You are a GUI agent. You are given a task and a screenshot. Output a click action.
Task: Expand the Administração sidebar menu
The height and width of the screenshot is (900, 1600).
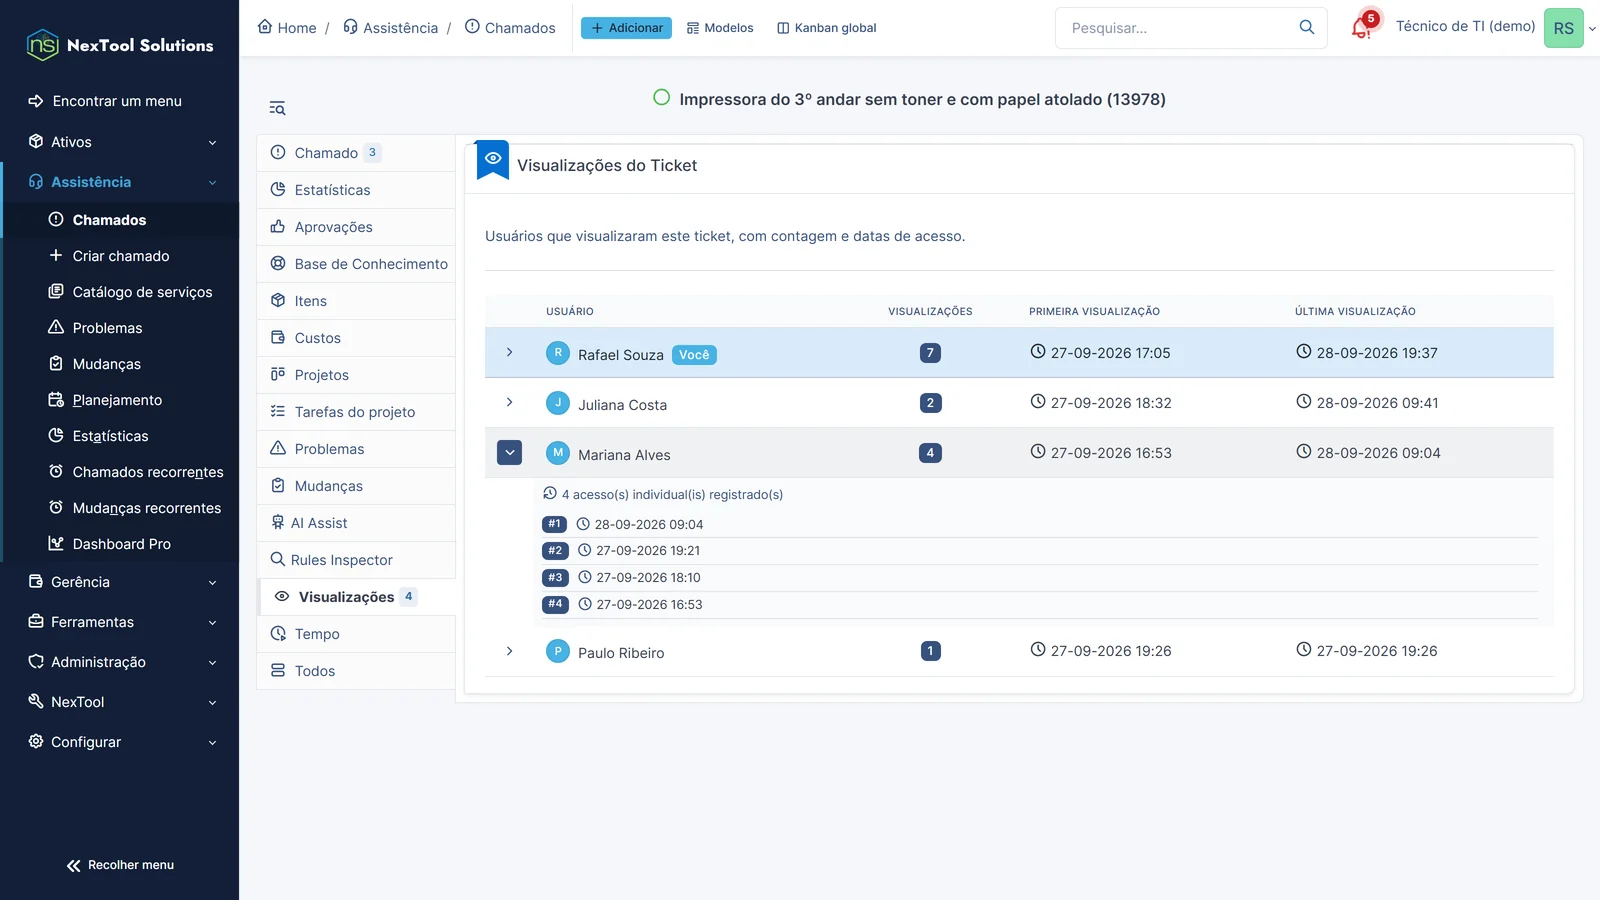coord(120,662)
